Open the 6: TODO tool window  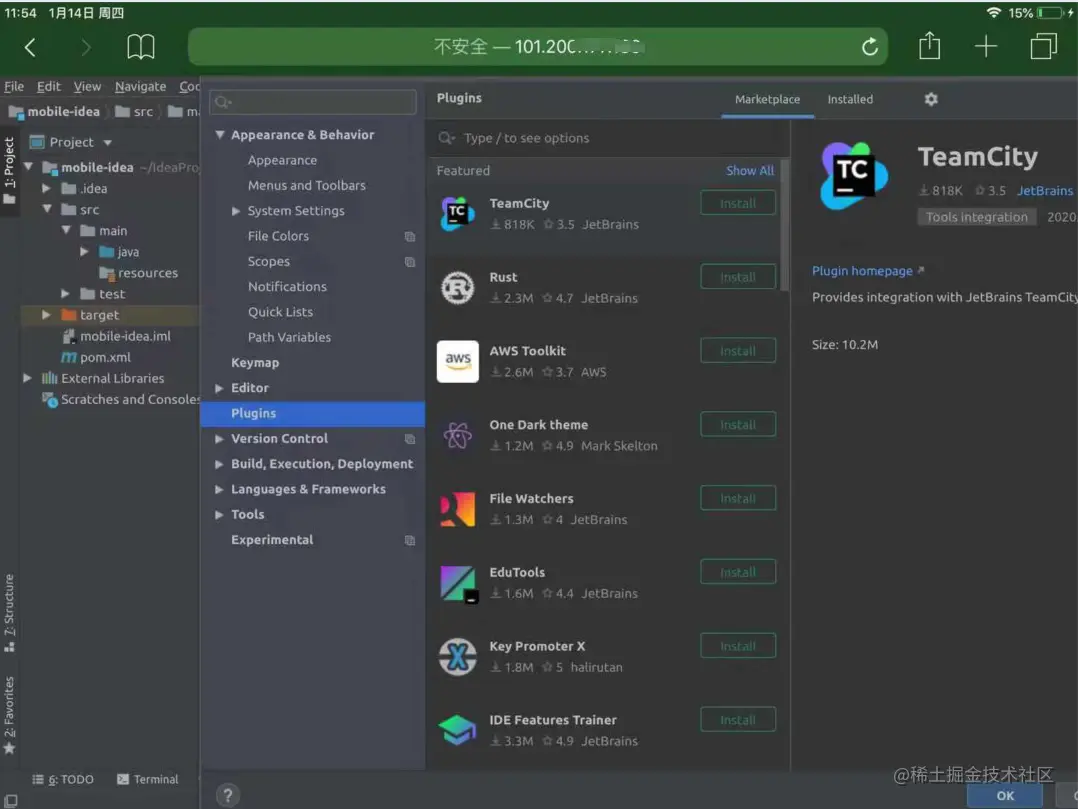tap(63, 779)
